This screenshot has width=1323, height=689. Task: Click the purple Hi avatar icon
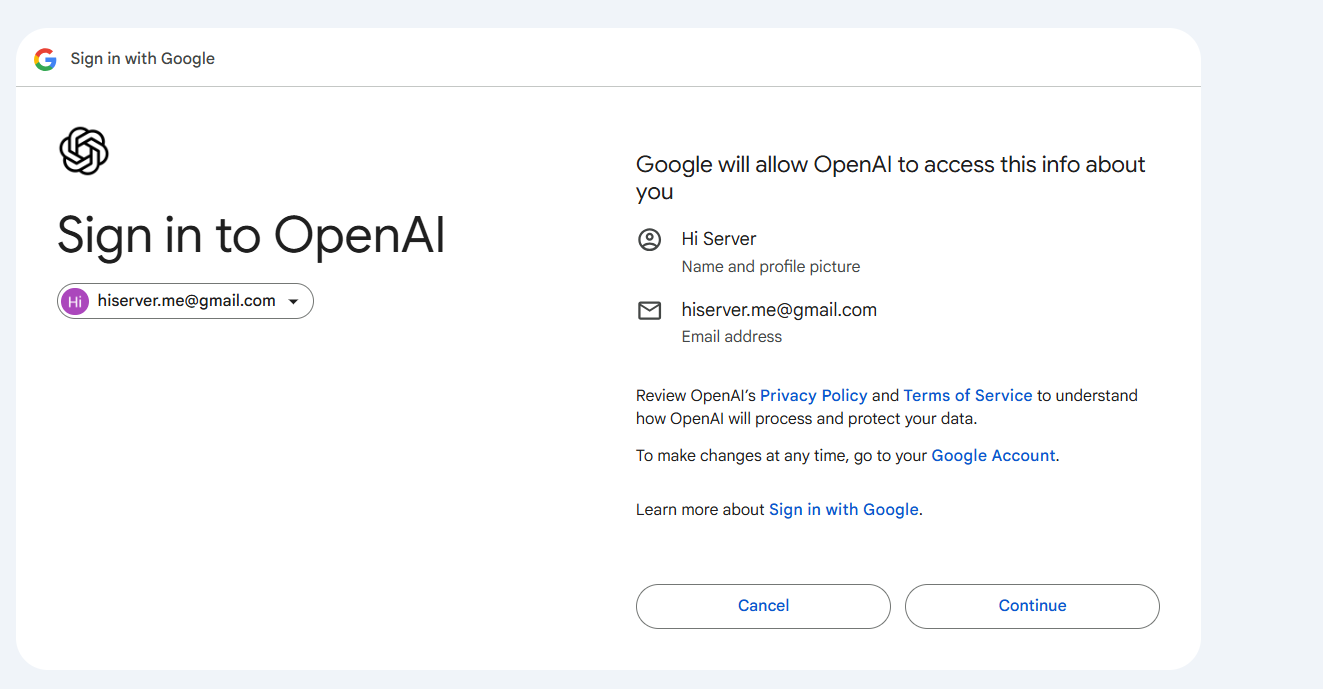[75, 301]
